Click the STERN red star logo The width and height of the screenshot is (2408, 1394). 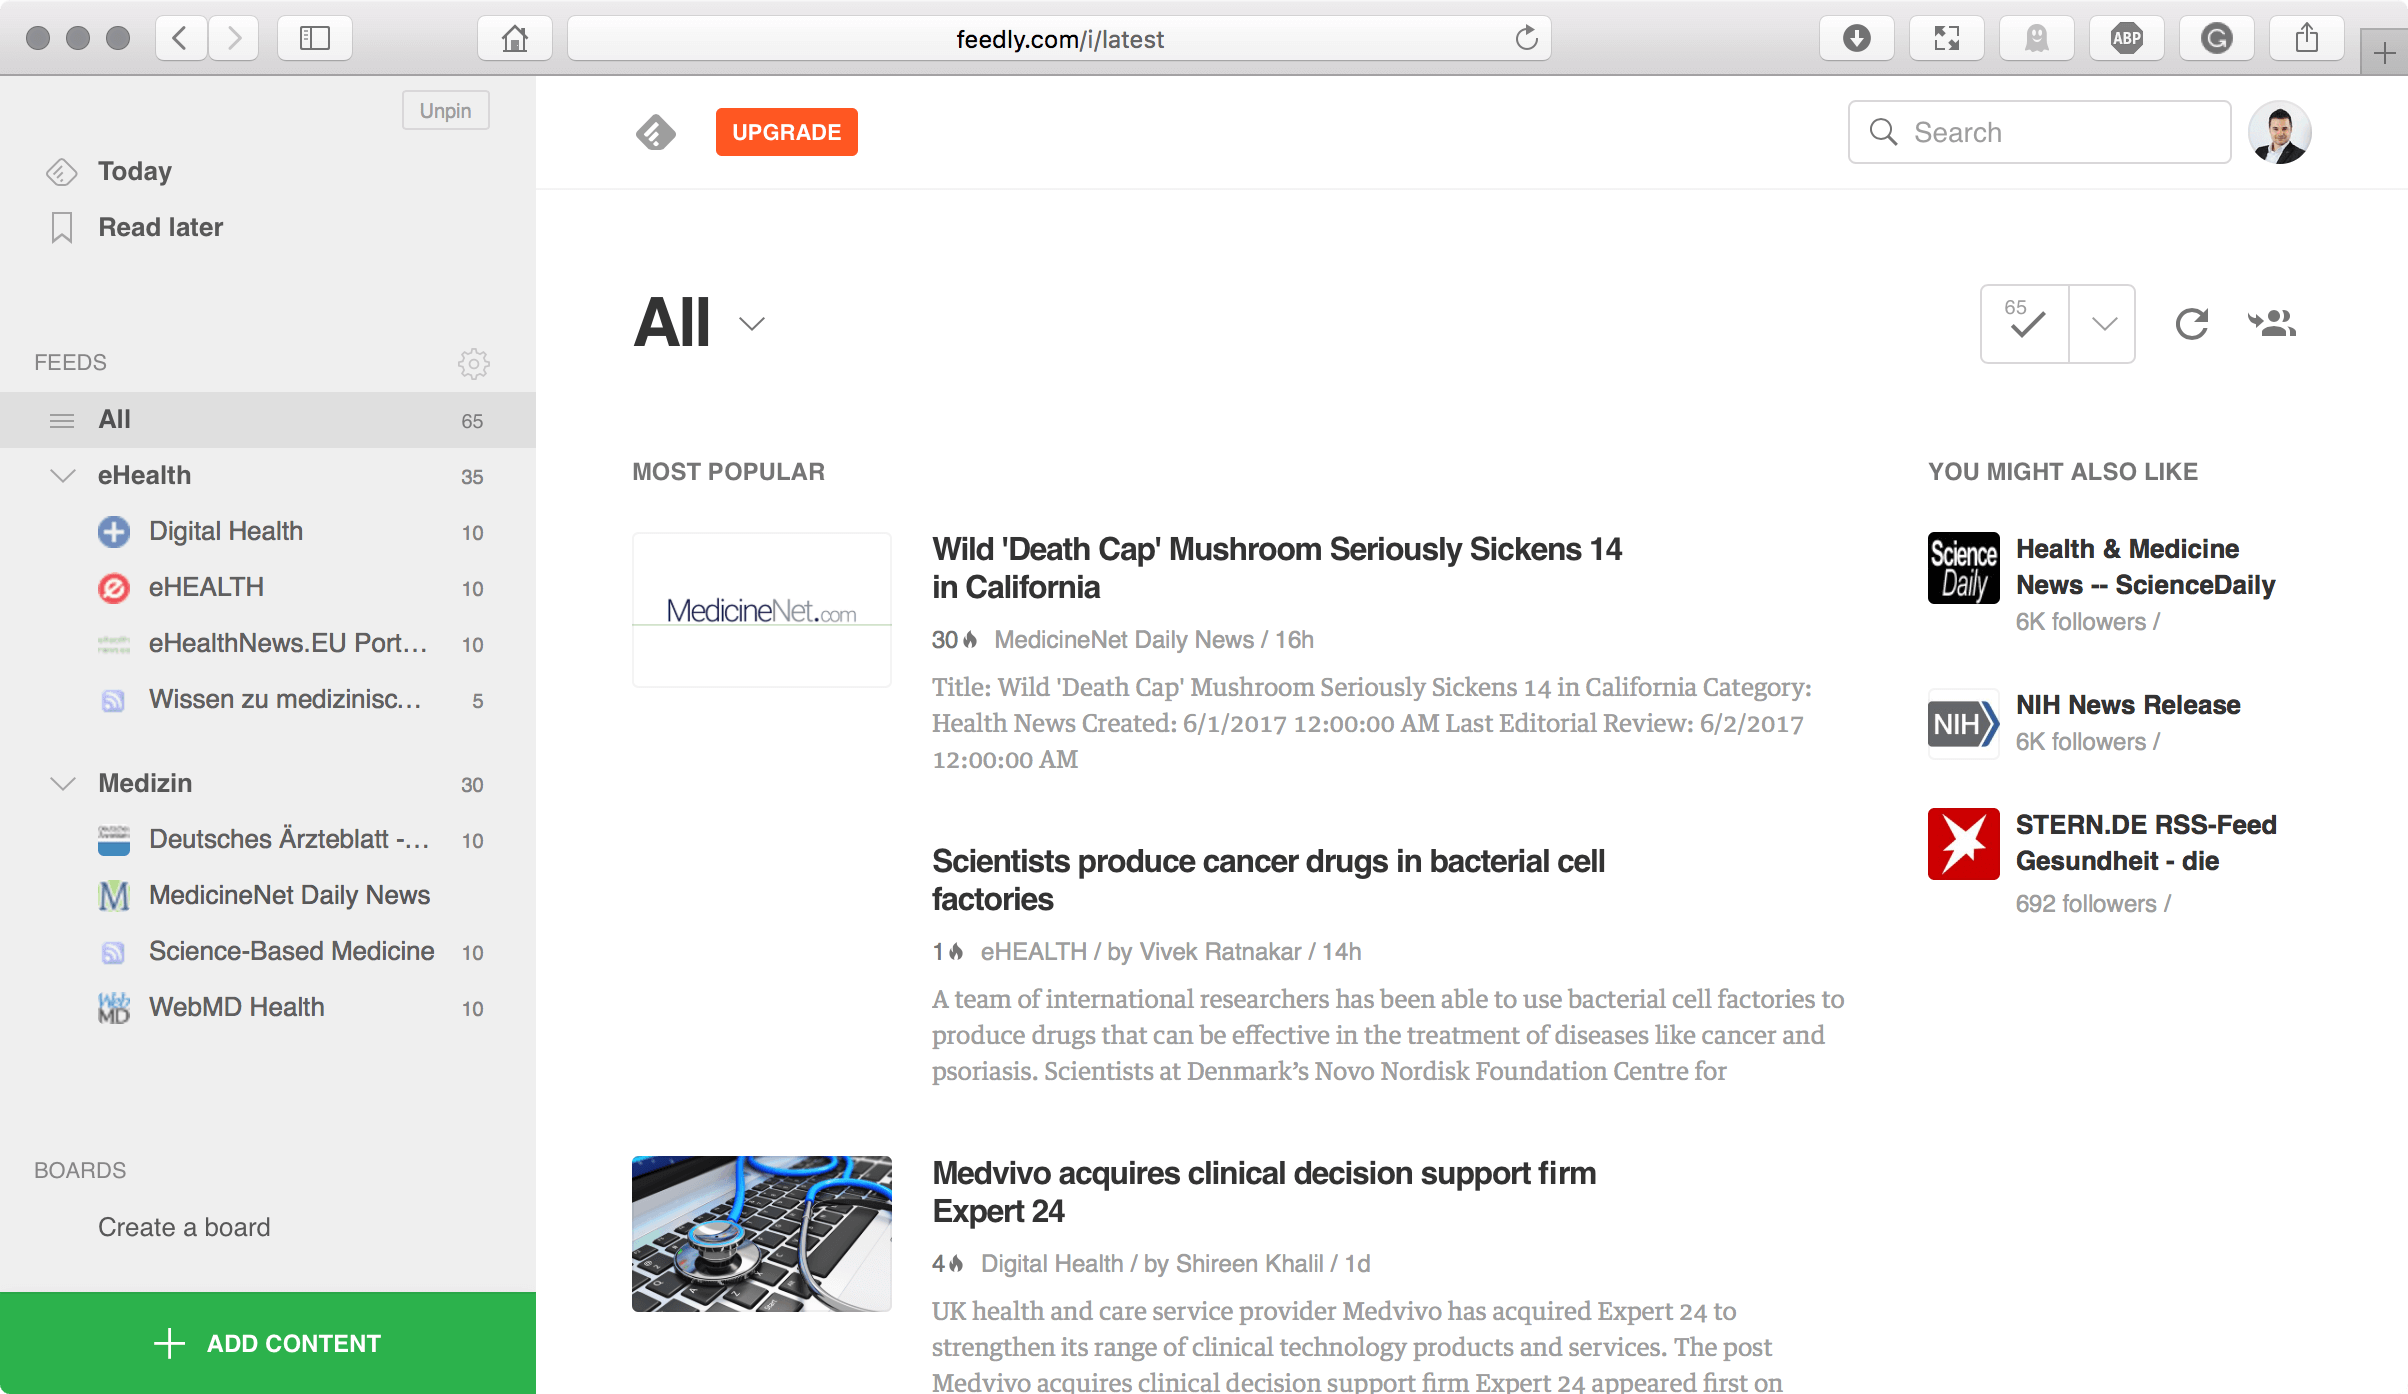pyautogui.click(x=1964, y=844)
